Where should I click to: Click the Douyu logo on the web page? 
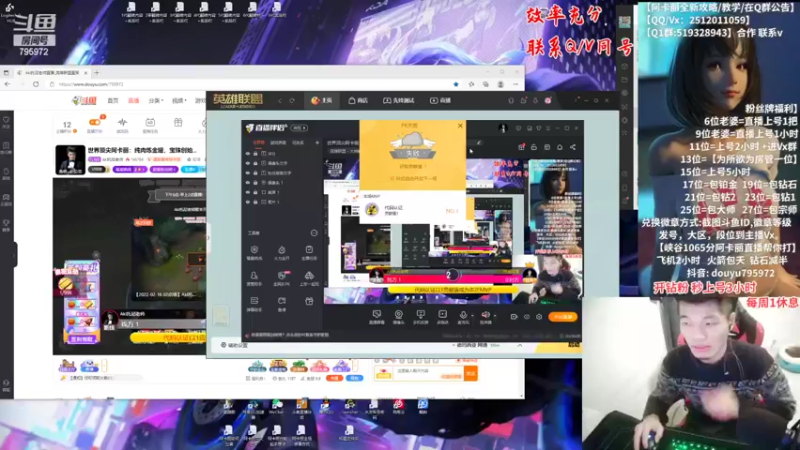[x=84, y=101]
